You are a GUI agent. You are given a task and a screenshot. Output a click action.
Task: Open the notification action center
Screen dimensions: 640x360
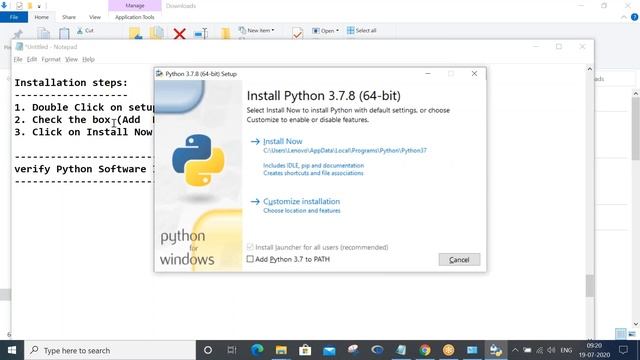click(x=623, y=350)
